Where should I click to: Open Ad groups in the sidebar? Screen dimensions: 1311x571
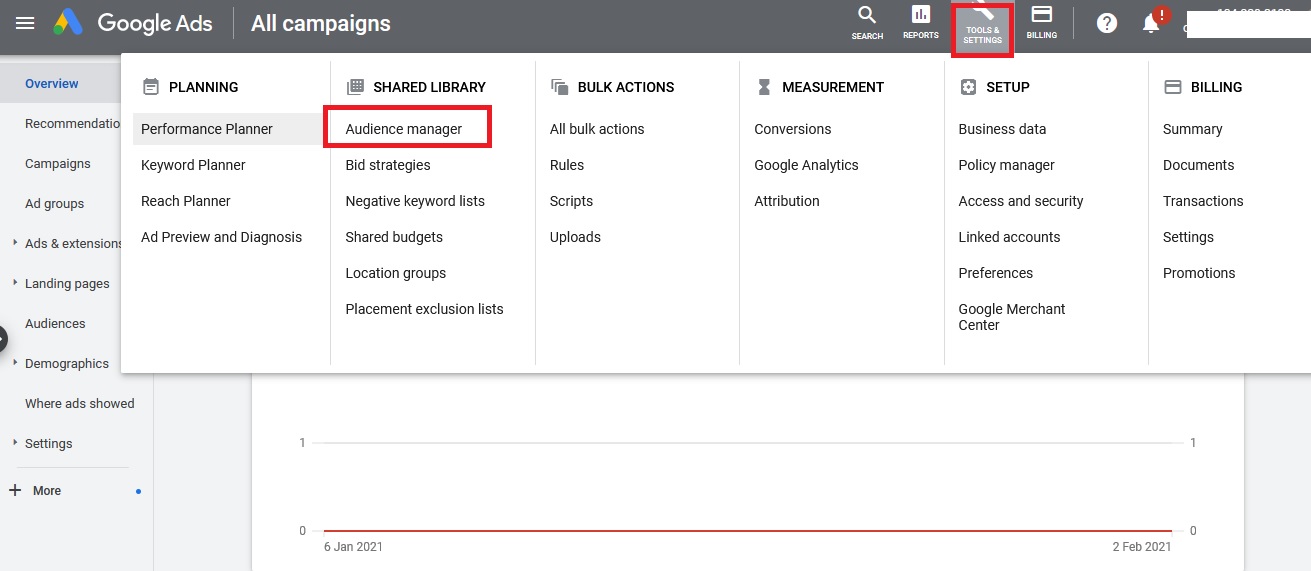click(x=55, y=203)
